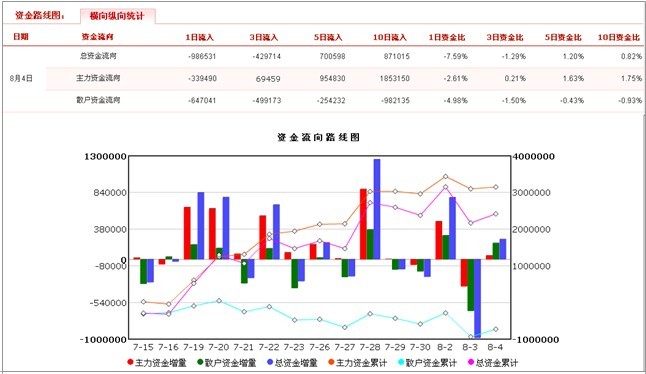Click the 10日流入 column header
Screen dimensions: 646x374
click(x=390, y=37)
